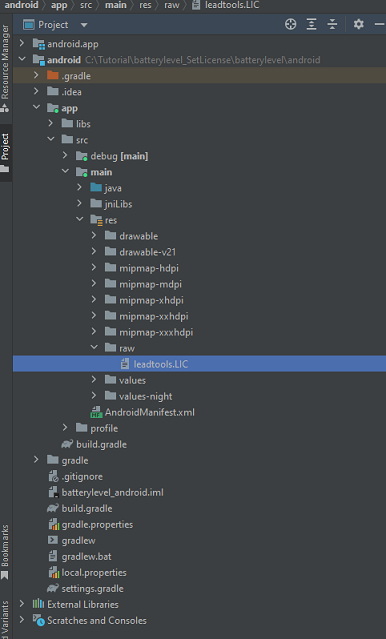Expand the libs folder
Viewport: 386px width, 639px height.
51,123
